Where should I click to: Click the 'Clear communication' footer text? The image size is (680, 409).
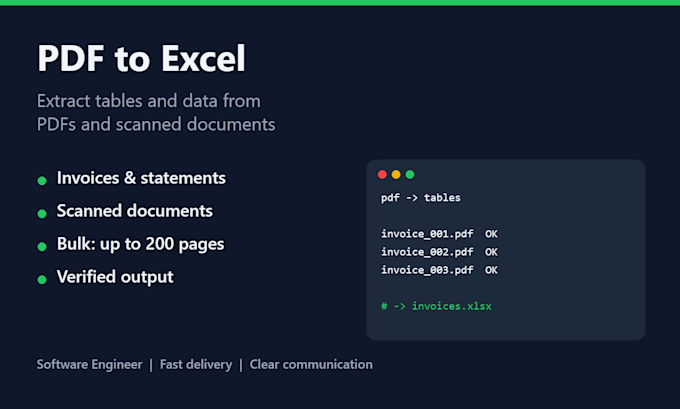(311, 364)
